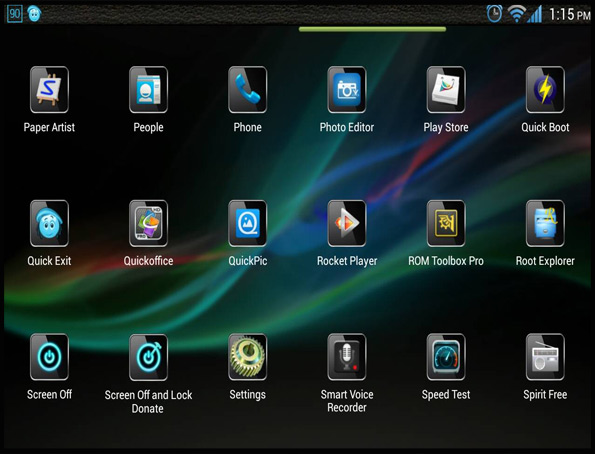
Task: Click the "Screen Off and Lock Donate" label
Action: point(148,402)
